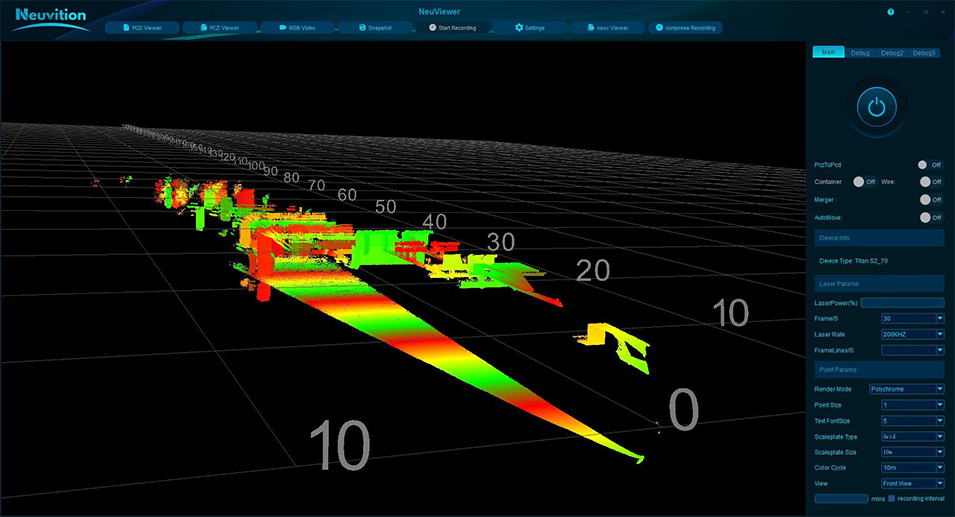Click the help question mark icon
Image resolution: width=955 pixels, height=517 pixels.
coord(890,12)
